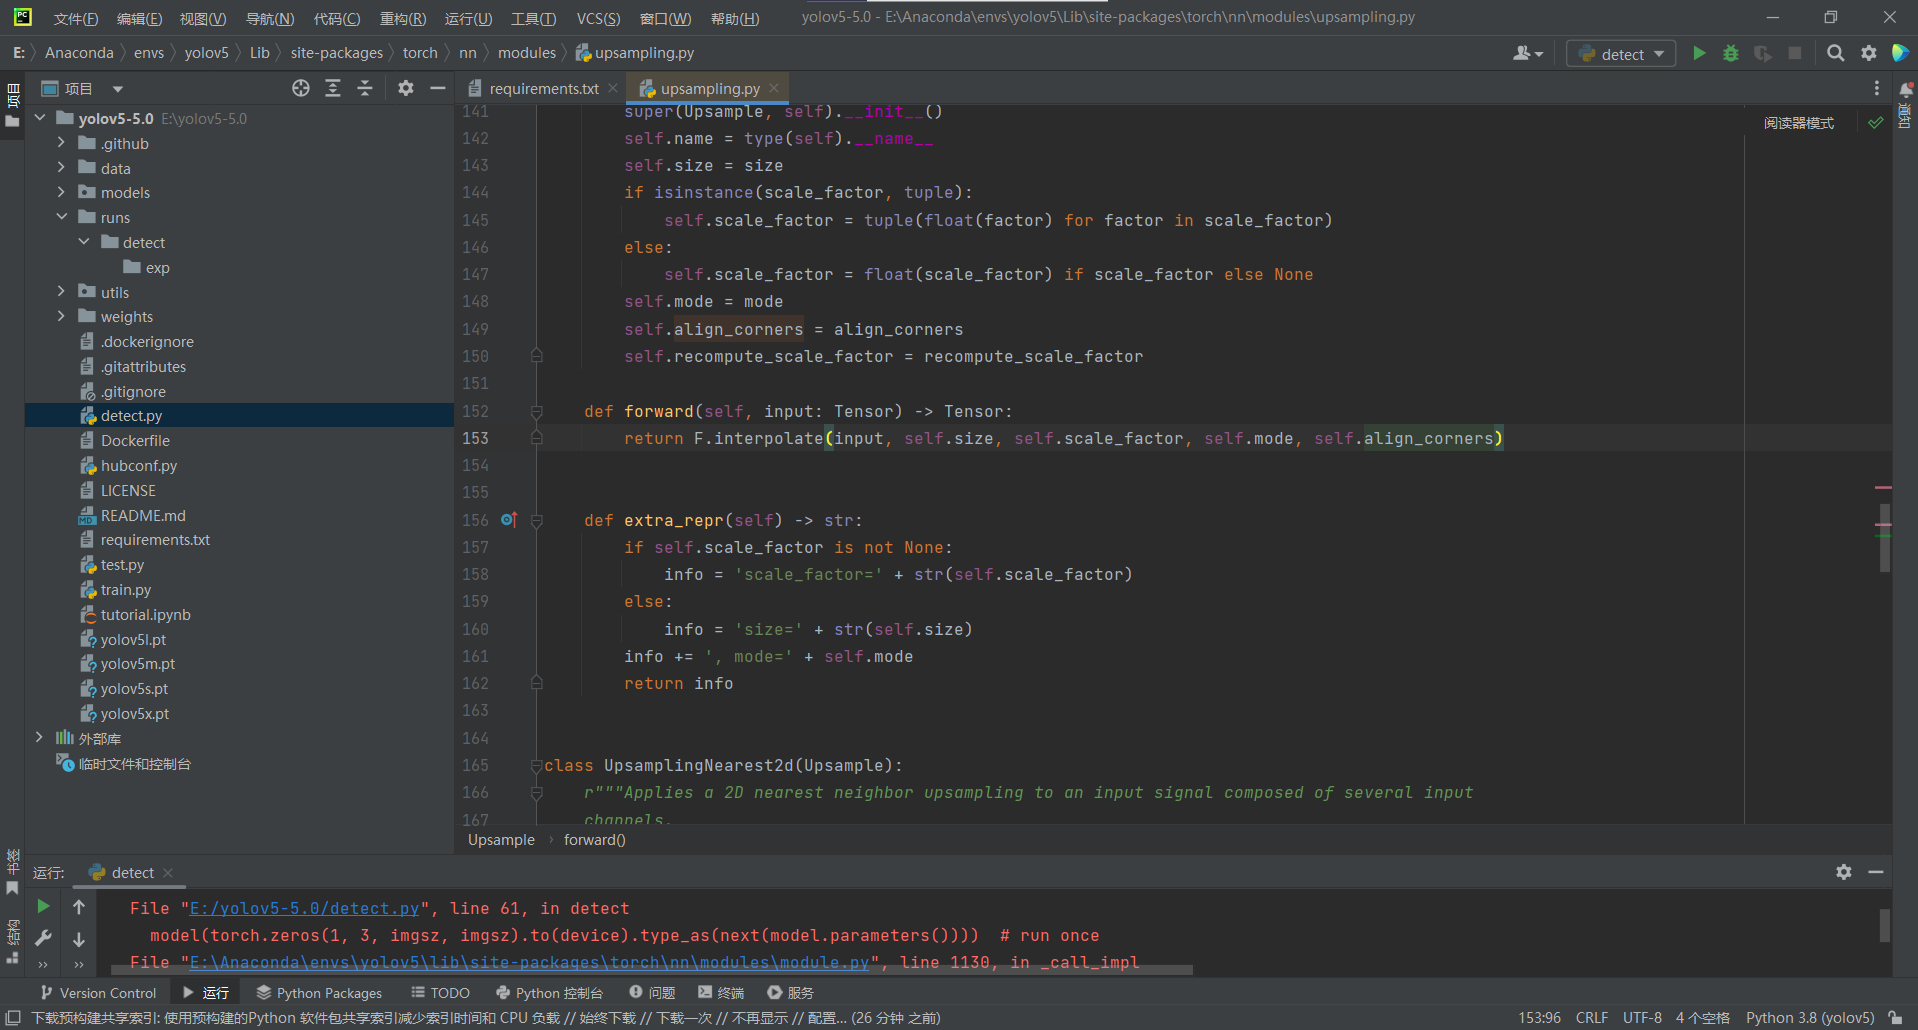Click the inspection checkmark in editor corner
The image size is (1918, 1030).
[1876, 122]
